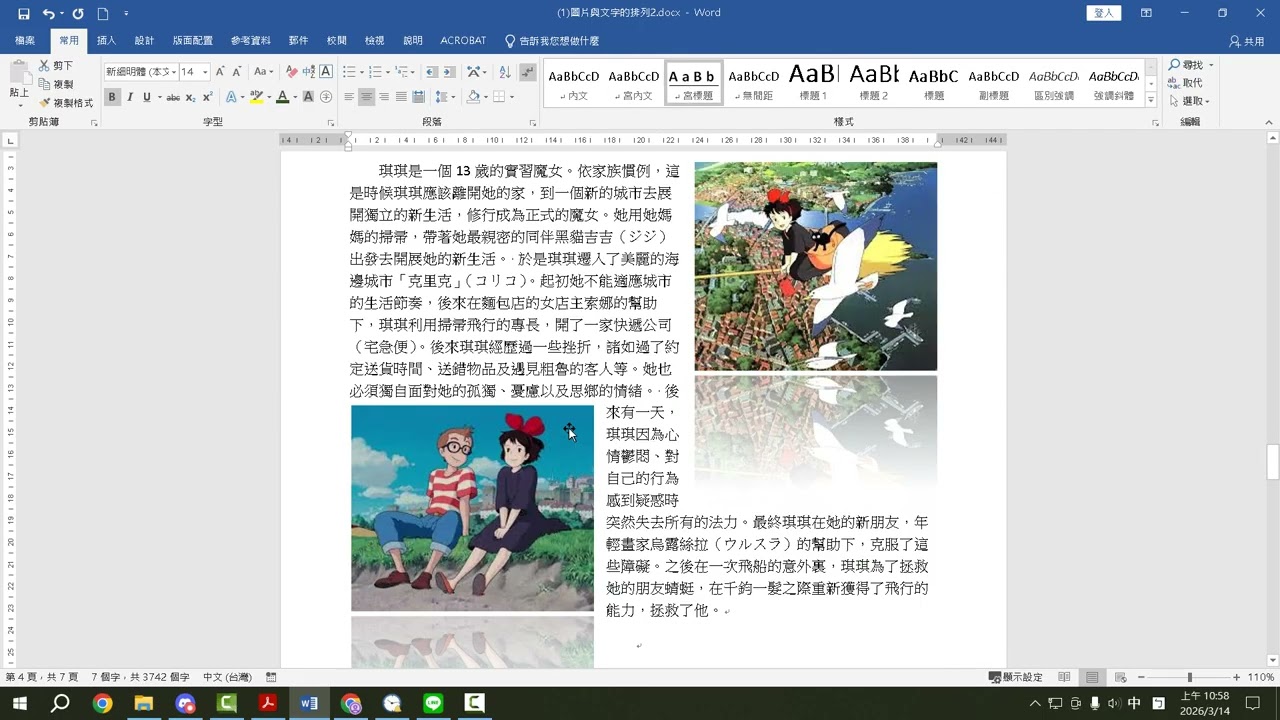
Task: Toggle the Underline U button
Action: point(146,97)
